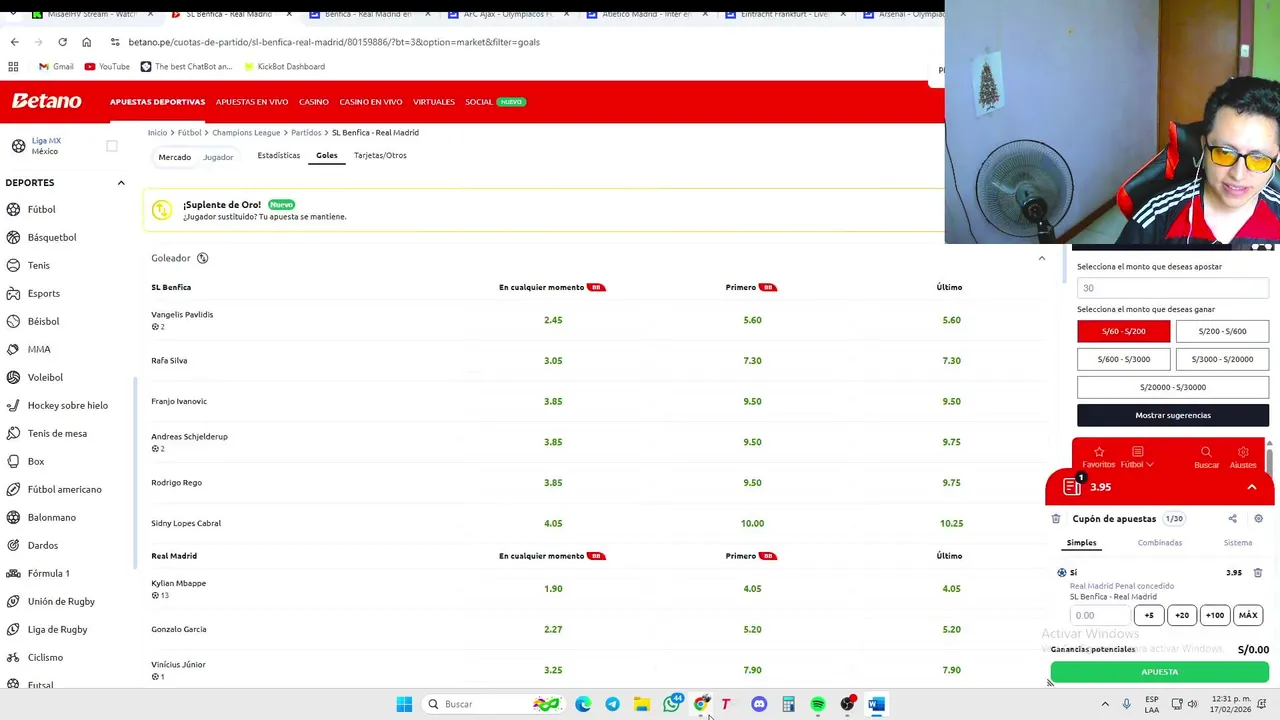Click Mostrar sugerencias button
The width and height of the screenshot is (1280, 720).
(x=1173, y=415)
